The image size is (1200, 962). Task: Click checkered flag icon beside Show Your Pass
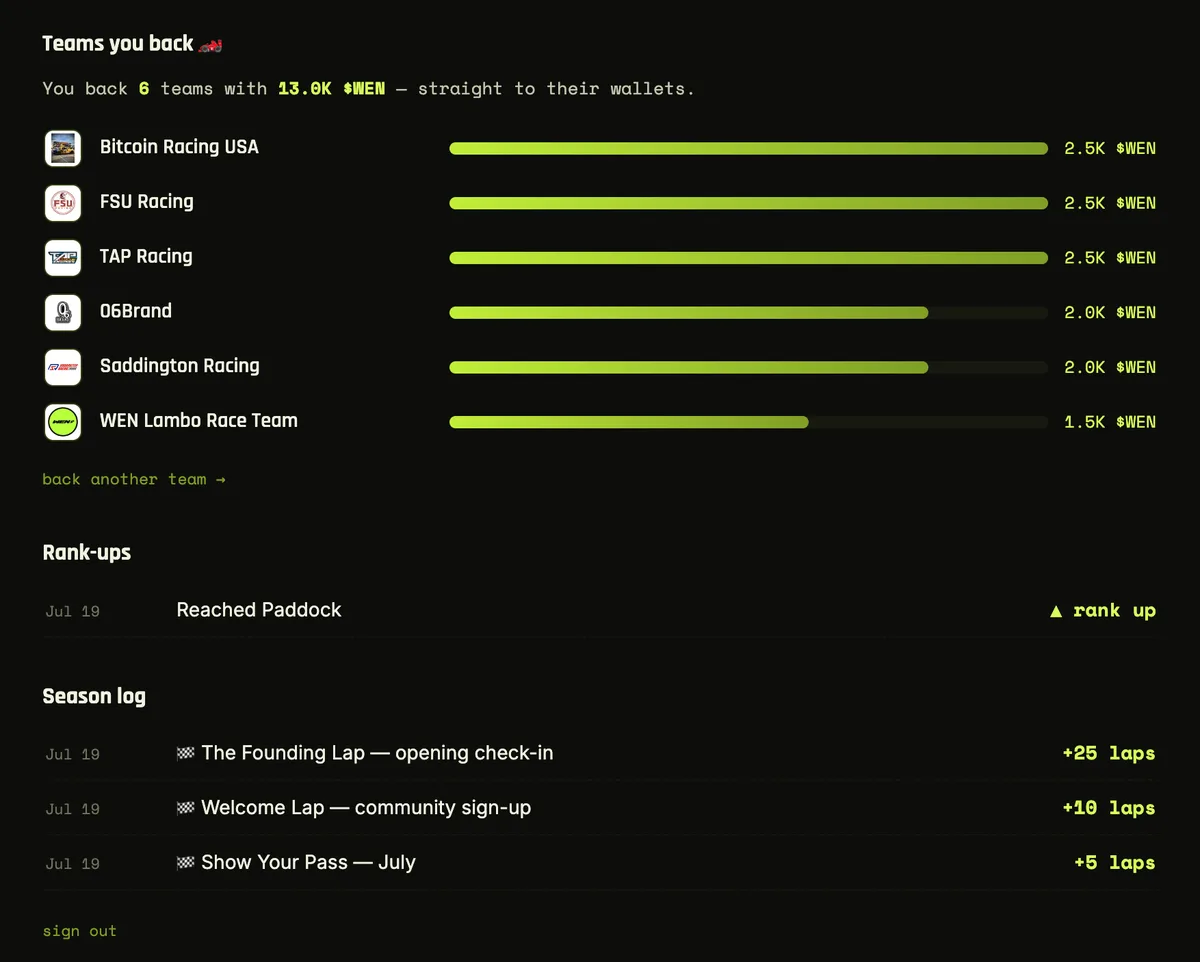[186, 863]
